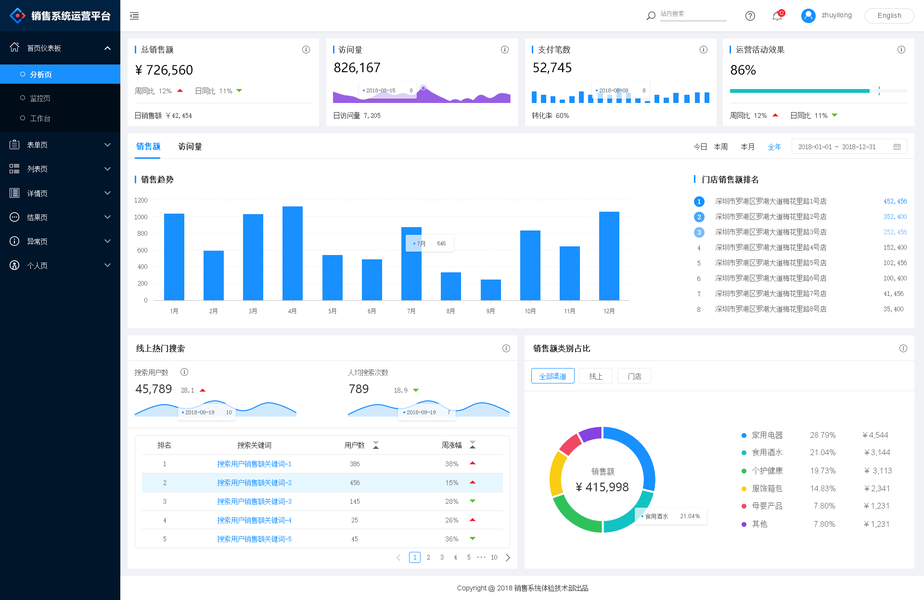Select 线上 channel radio button
The image size is (924, 600).
(x=596, y=376)
